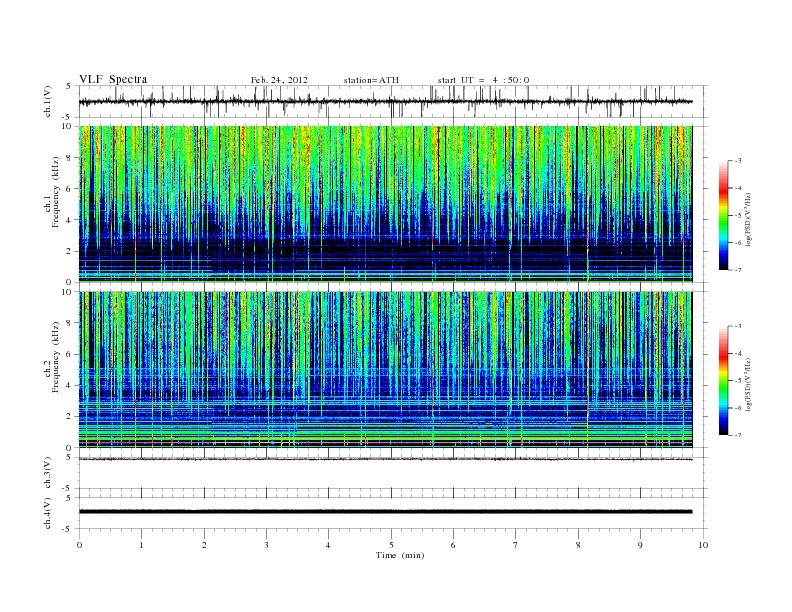Click the "-3" tick on ch.1 color bar
This screenshot has width=792, height=612.
click(737, 161)
